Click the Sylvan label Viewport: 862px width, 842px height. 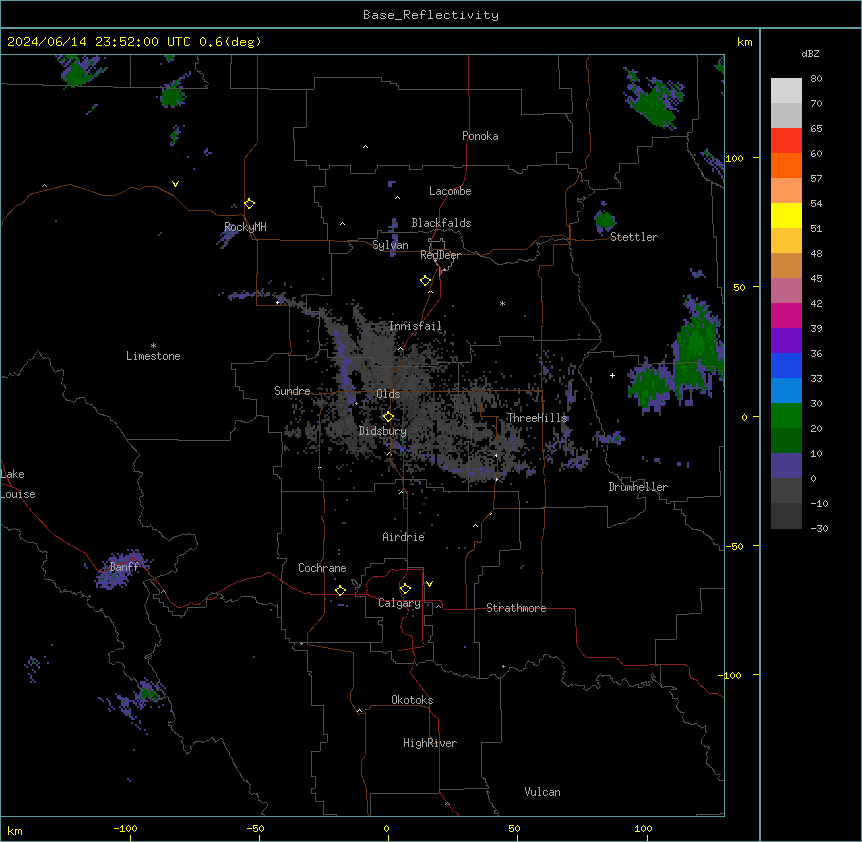390,245
